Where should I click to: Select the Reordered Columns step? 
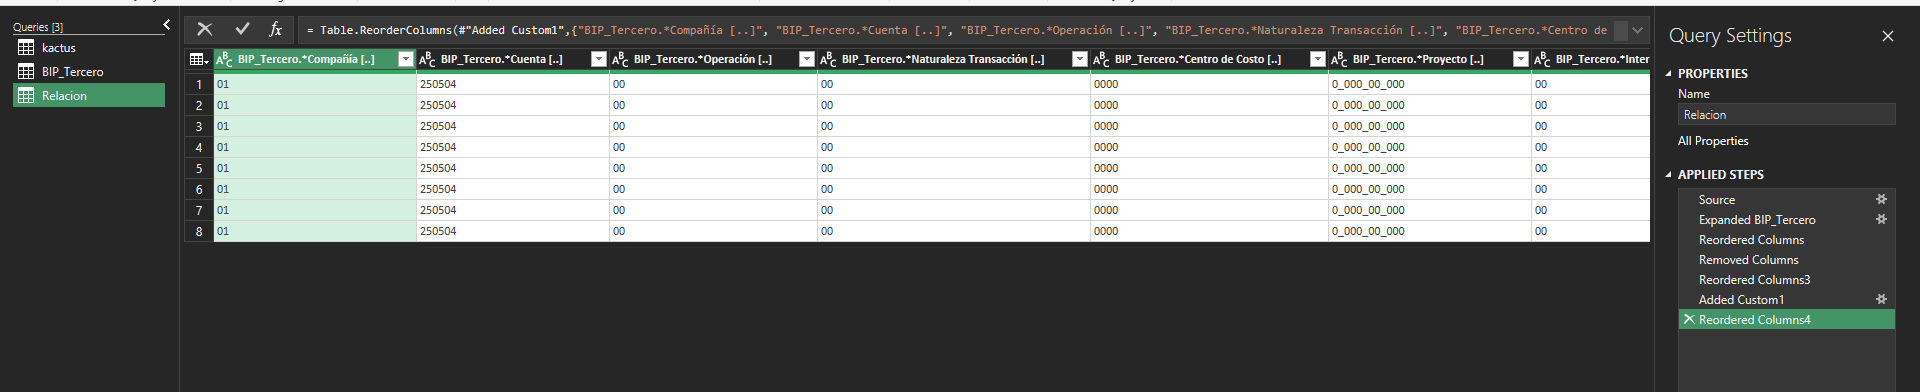(1787, 240)
